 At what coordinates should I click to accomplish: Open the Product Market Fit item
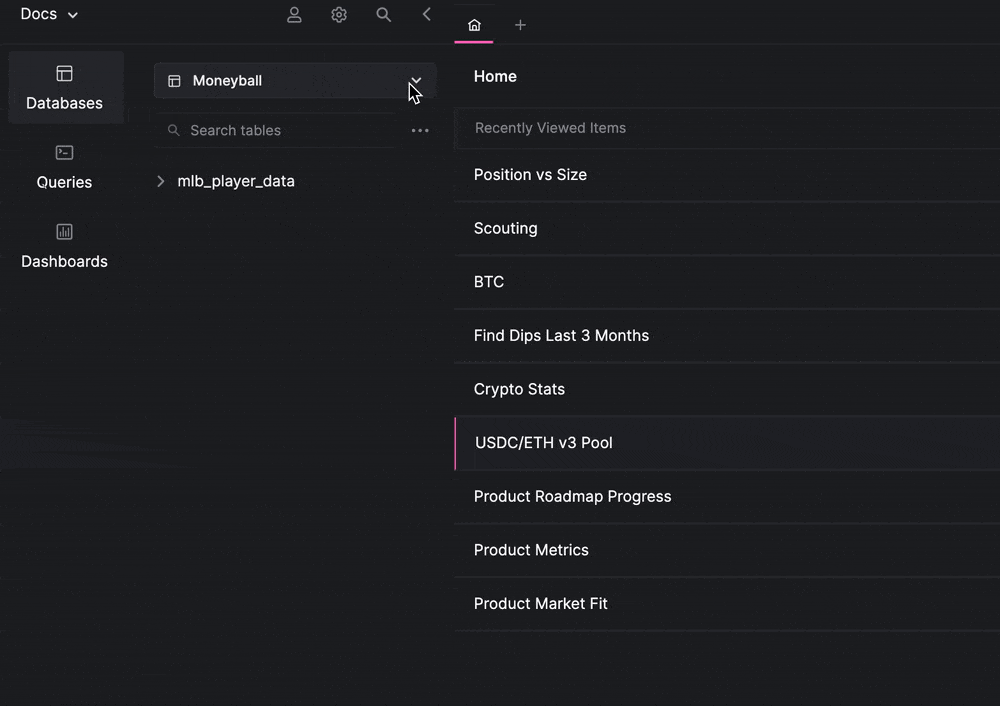(727, 603)
